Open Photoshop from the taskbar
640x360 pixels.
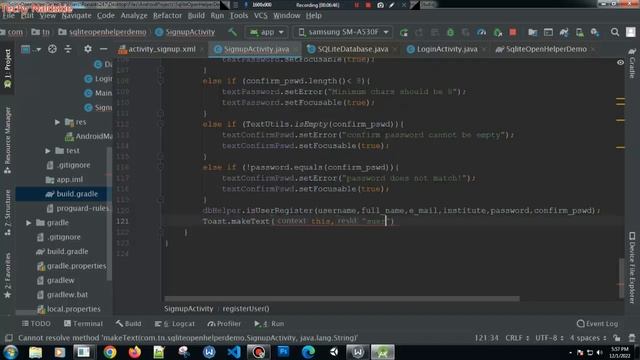coord(284,352)
